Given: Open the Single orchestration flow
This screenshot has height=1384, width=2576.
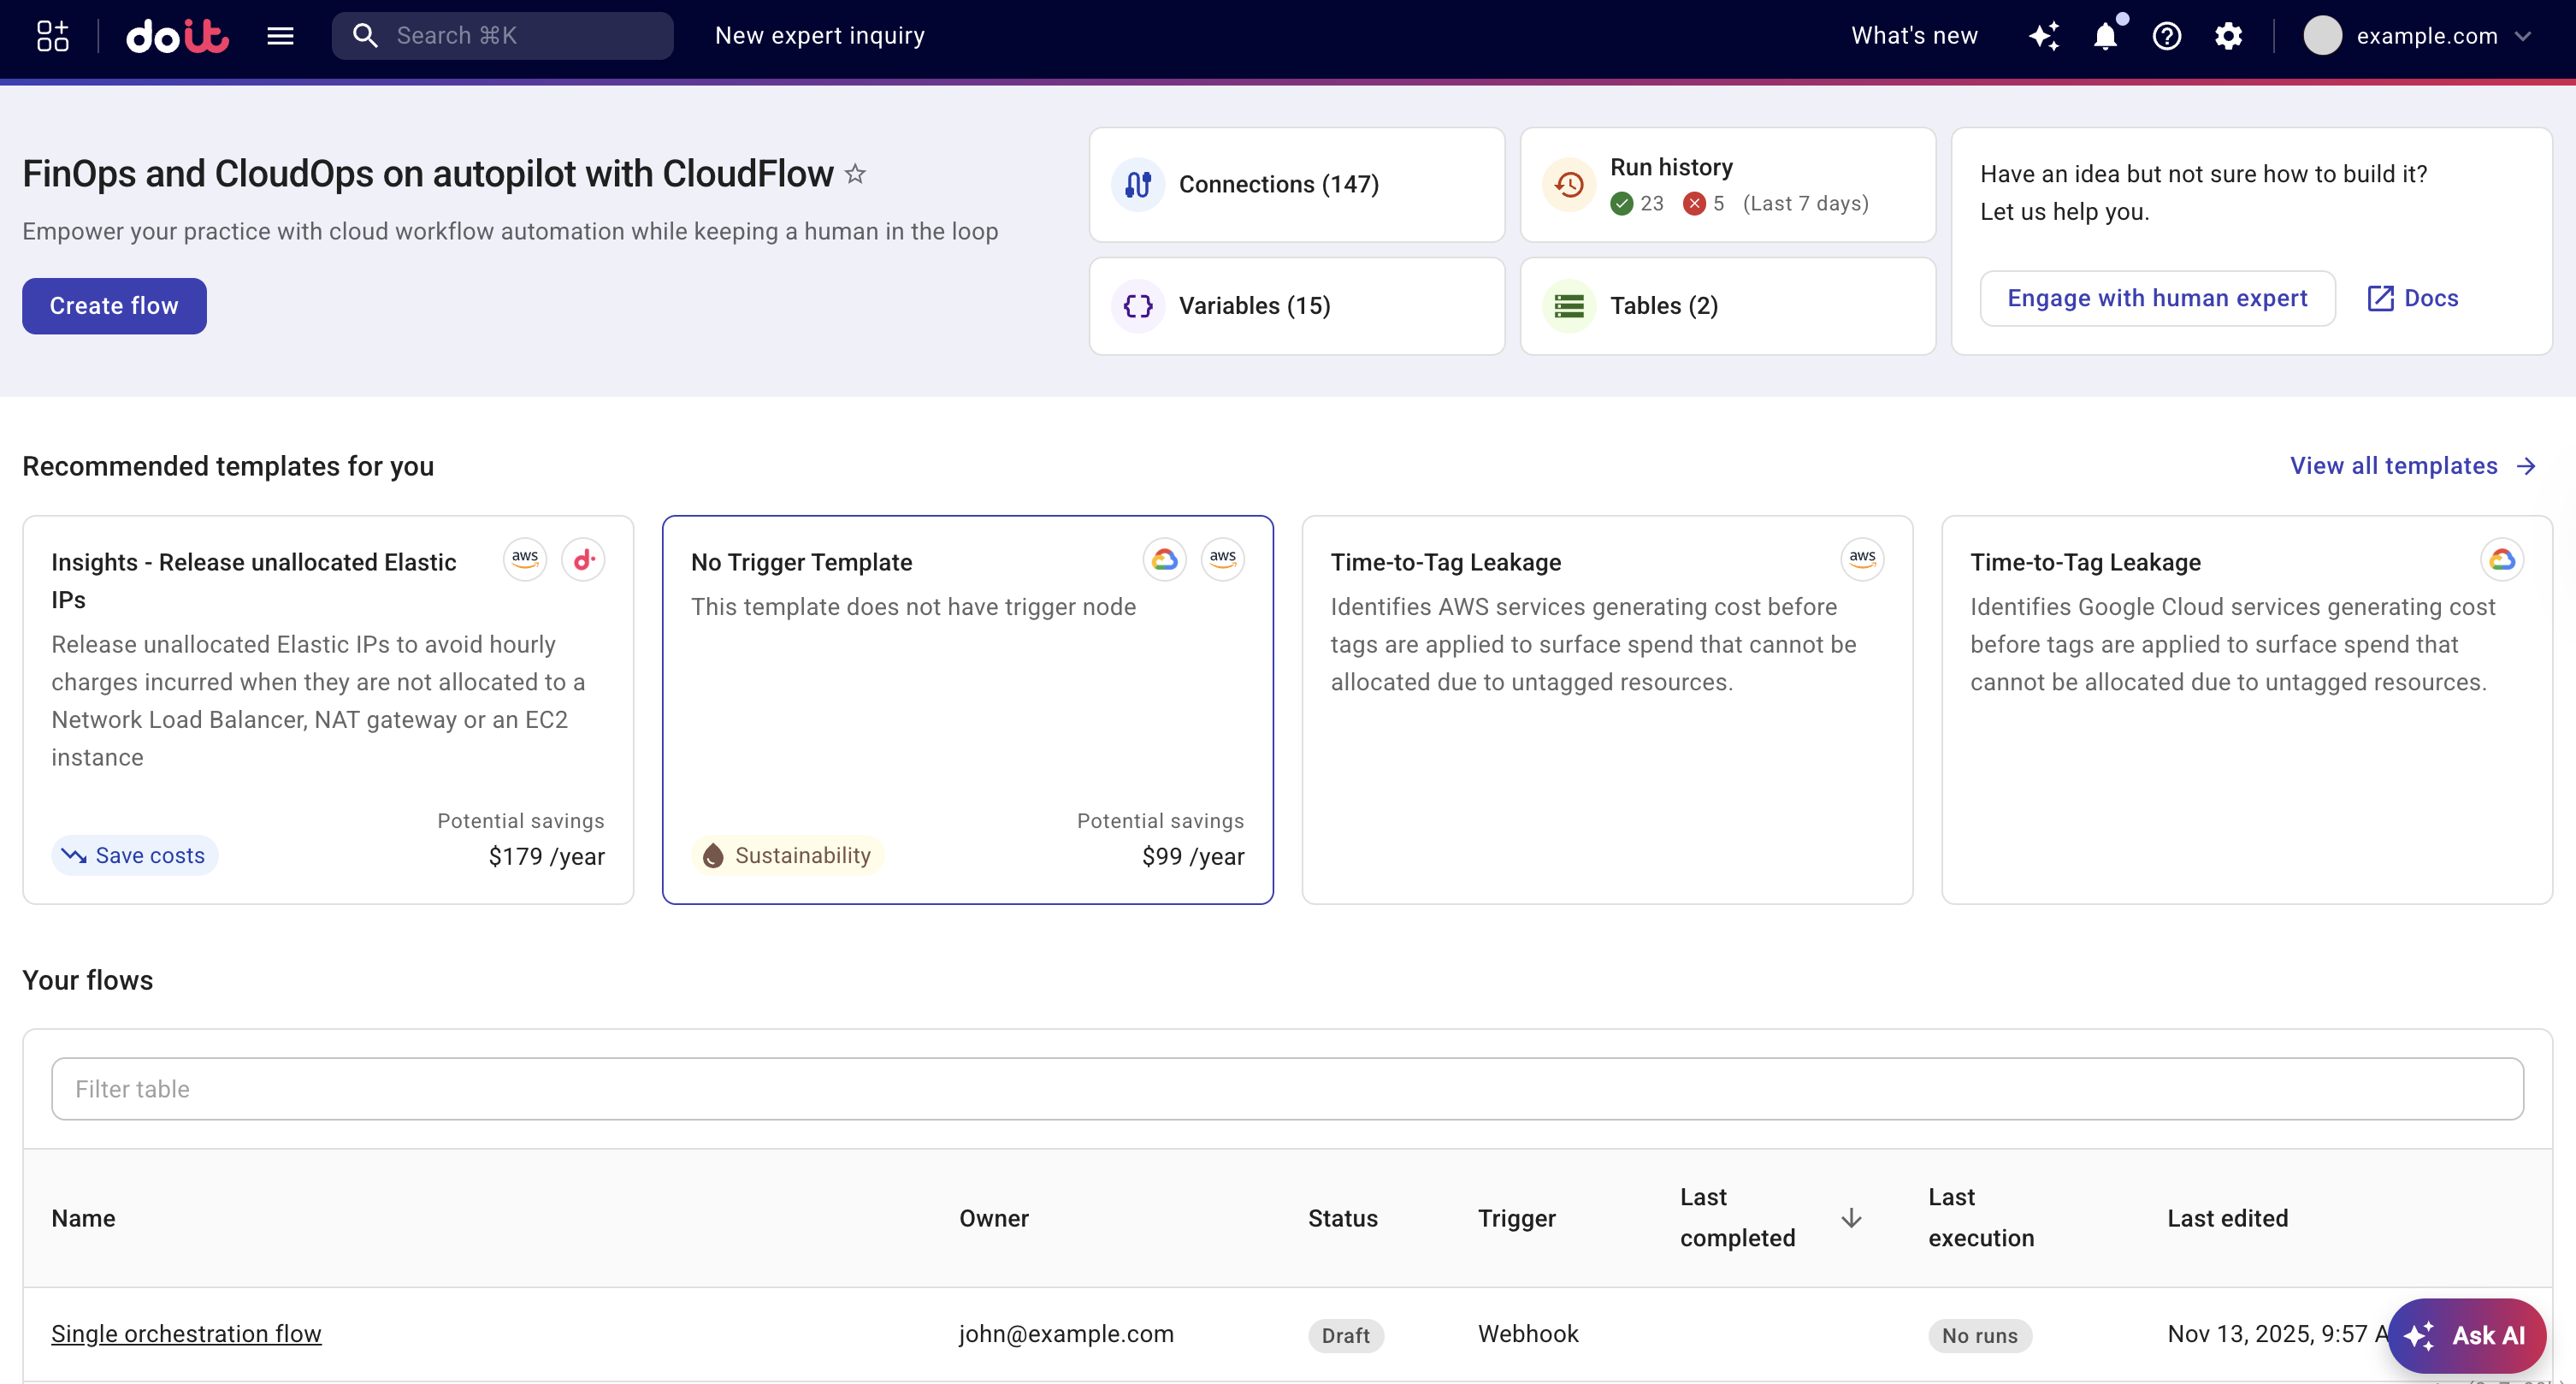Looking at the screenshot, I should (x=186, y=1333).
